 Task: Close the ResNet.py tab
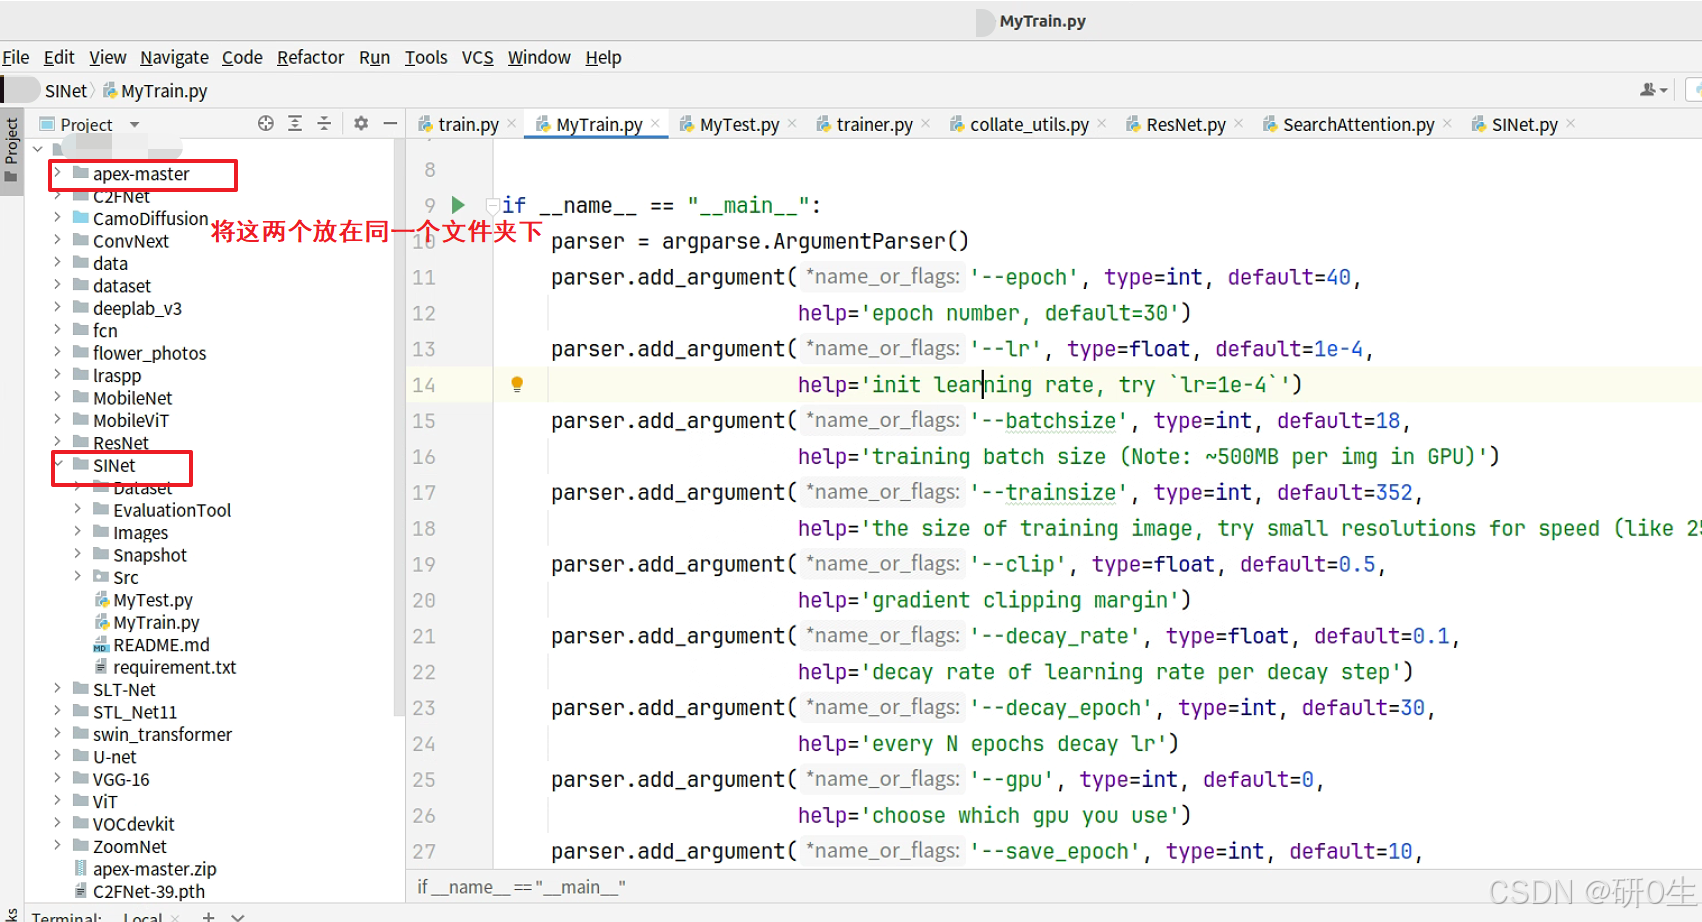[x=1239, y=123]
